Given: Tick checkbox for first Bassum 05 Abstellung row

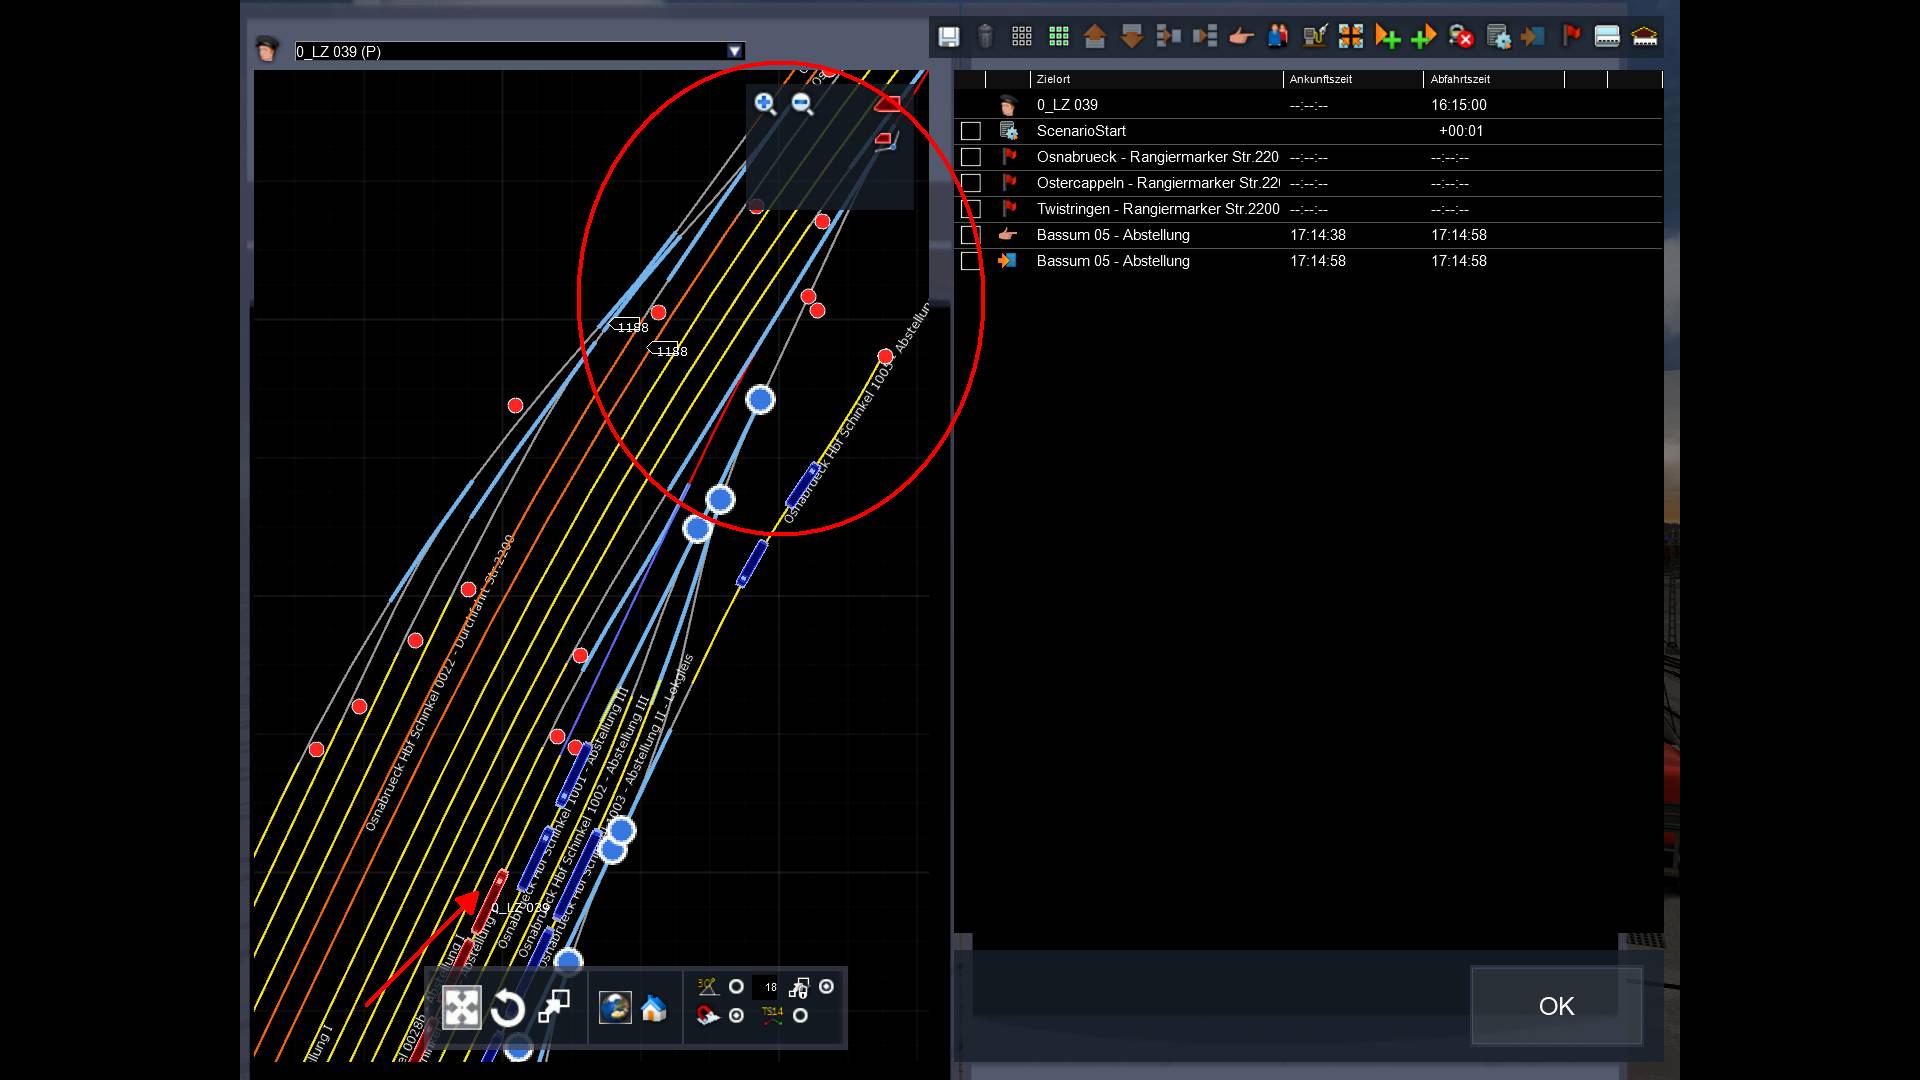Looking at the screenshot, I should [970, 235].
